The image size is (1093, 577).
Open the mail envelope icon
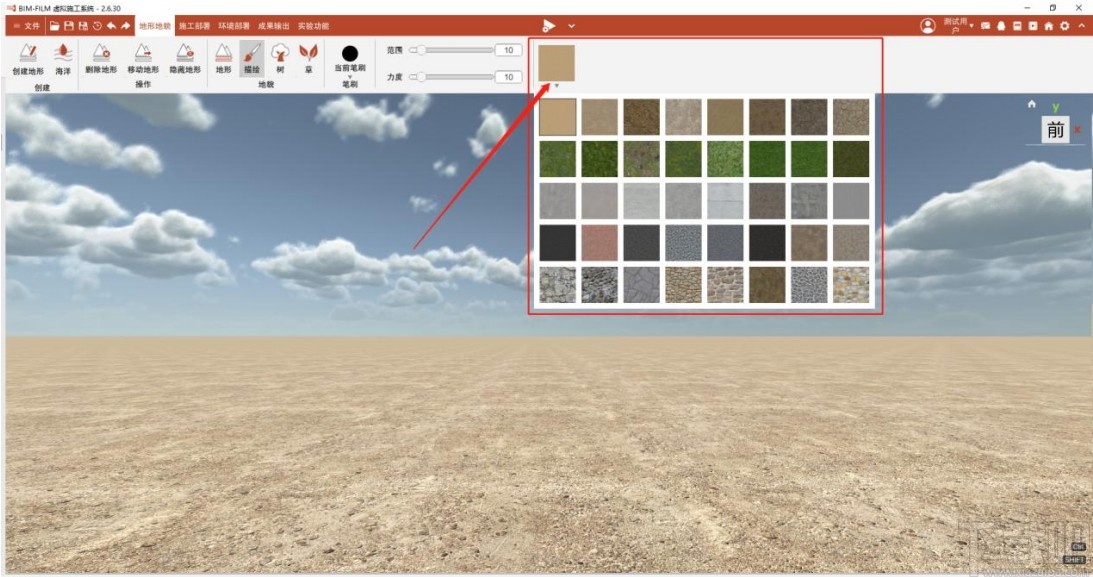click(x=986, y=26)
